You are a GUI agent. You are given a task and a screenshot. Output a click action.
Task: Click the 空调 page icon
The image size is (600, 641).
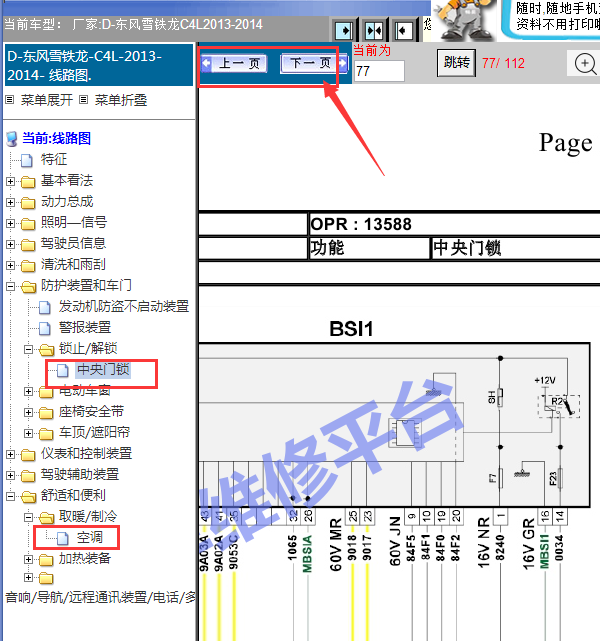point(63,538)
